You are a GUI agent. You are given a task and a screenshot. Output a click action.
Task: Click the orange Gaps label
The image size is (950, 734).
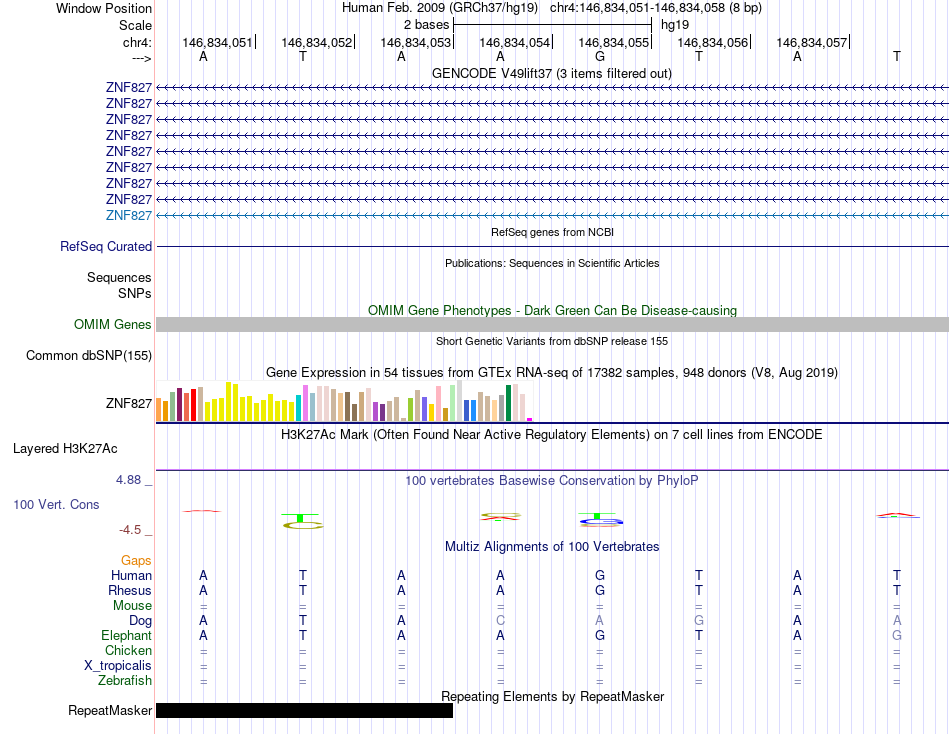pyautogui.click(x=136, y=561)
